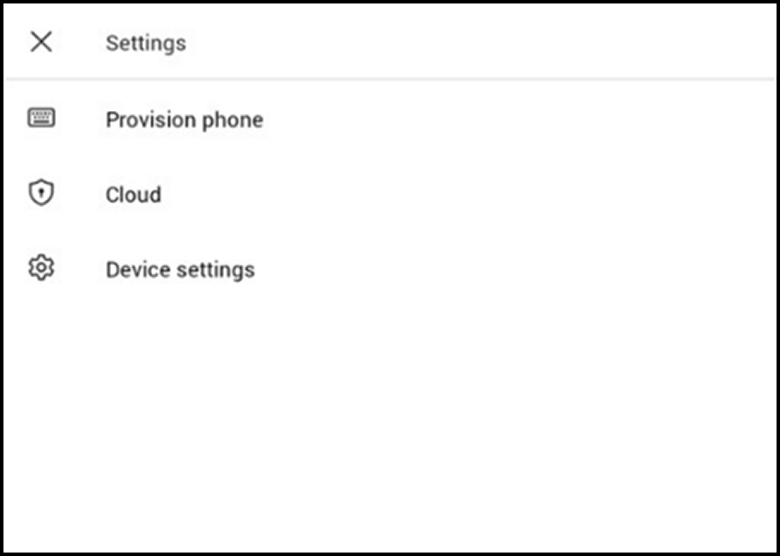Open the Provision phone option

[x=184, y=120]
